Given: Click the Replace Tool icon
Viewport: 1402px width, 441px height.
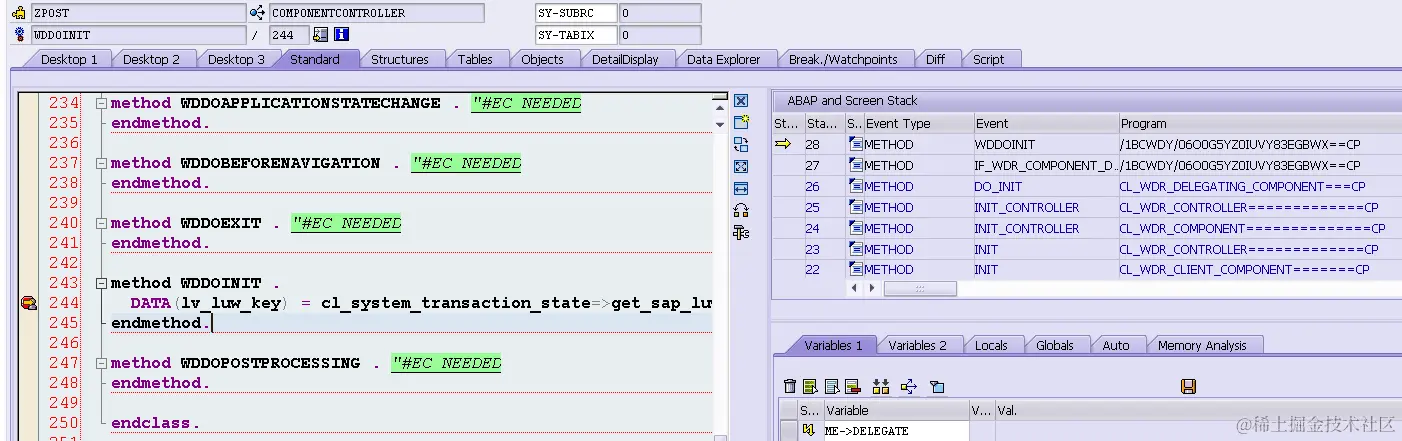Looking at the screenshot, I should (x=741, y=144).
